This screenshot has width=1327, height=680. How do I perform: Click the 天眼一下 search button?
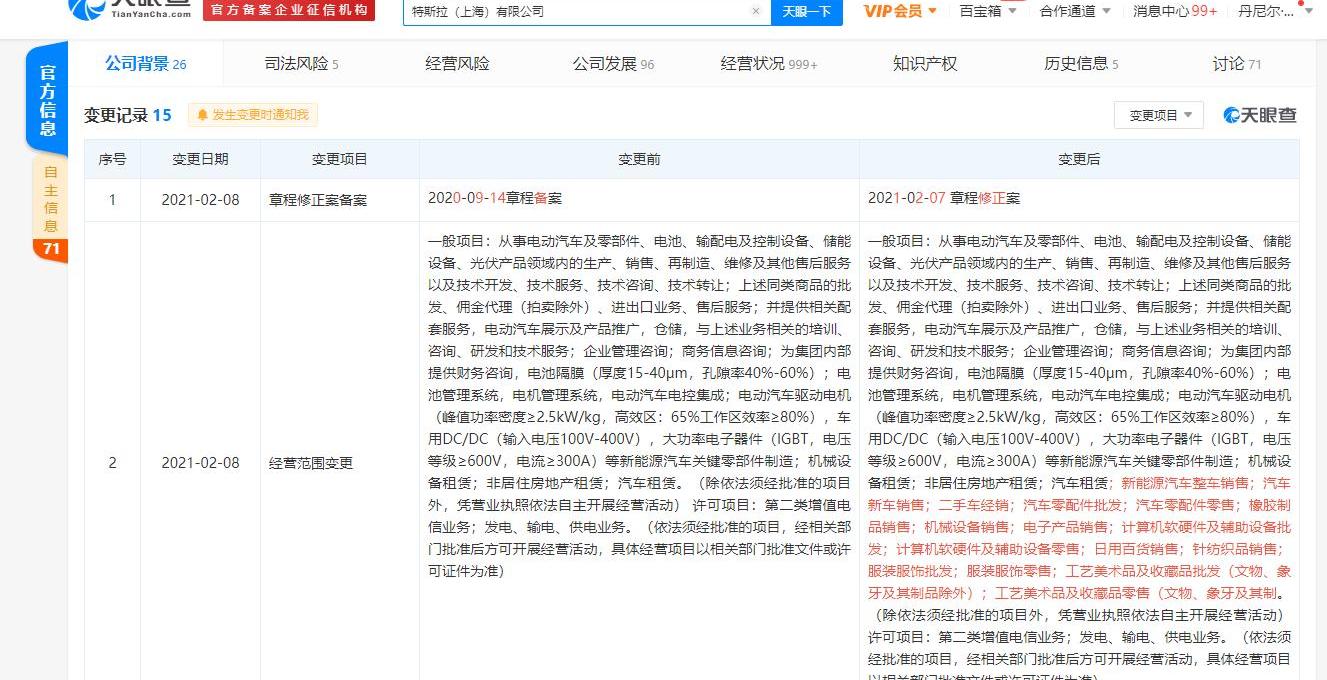[806, 11]
